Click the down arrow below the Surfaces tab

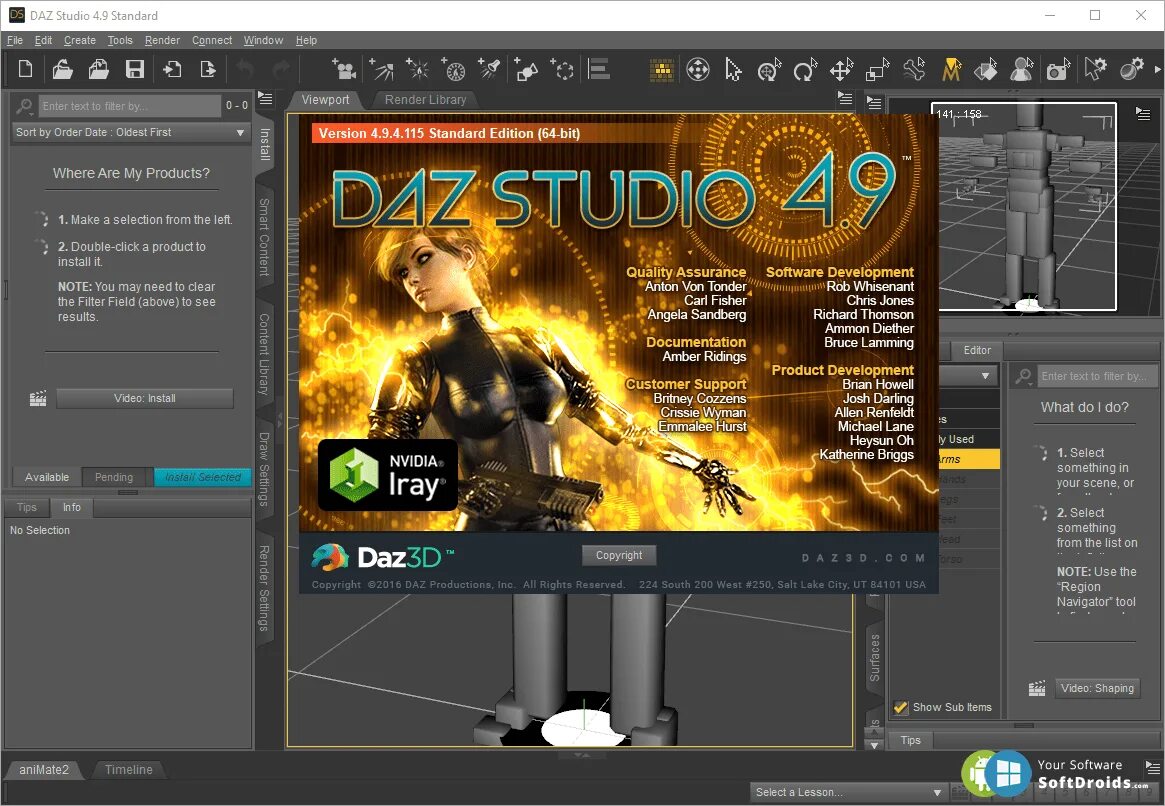click(x=874, y=744)
